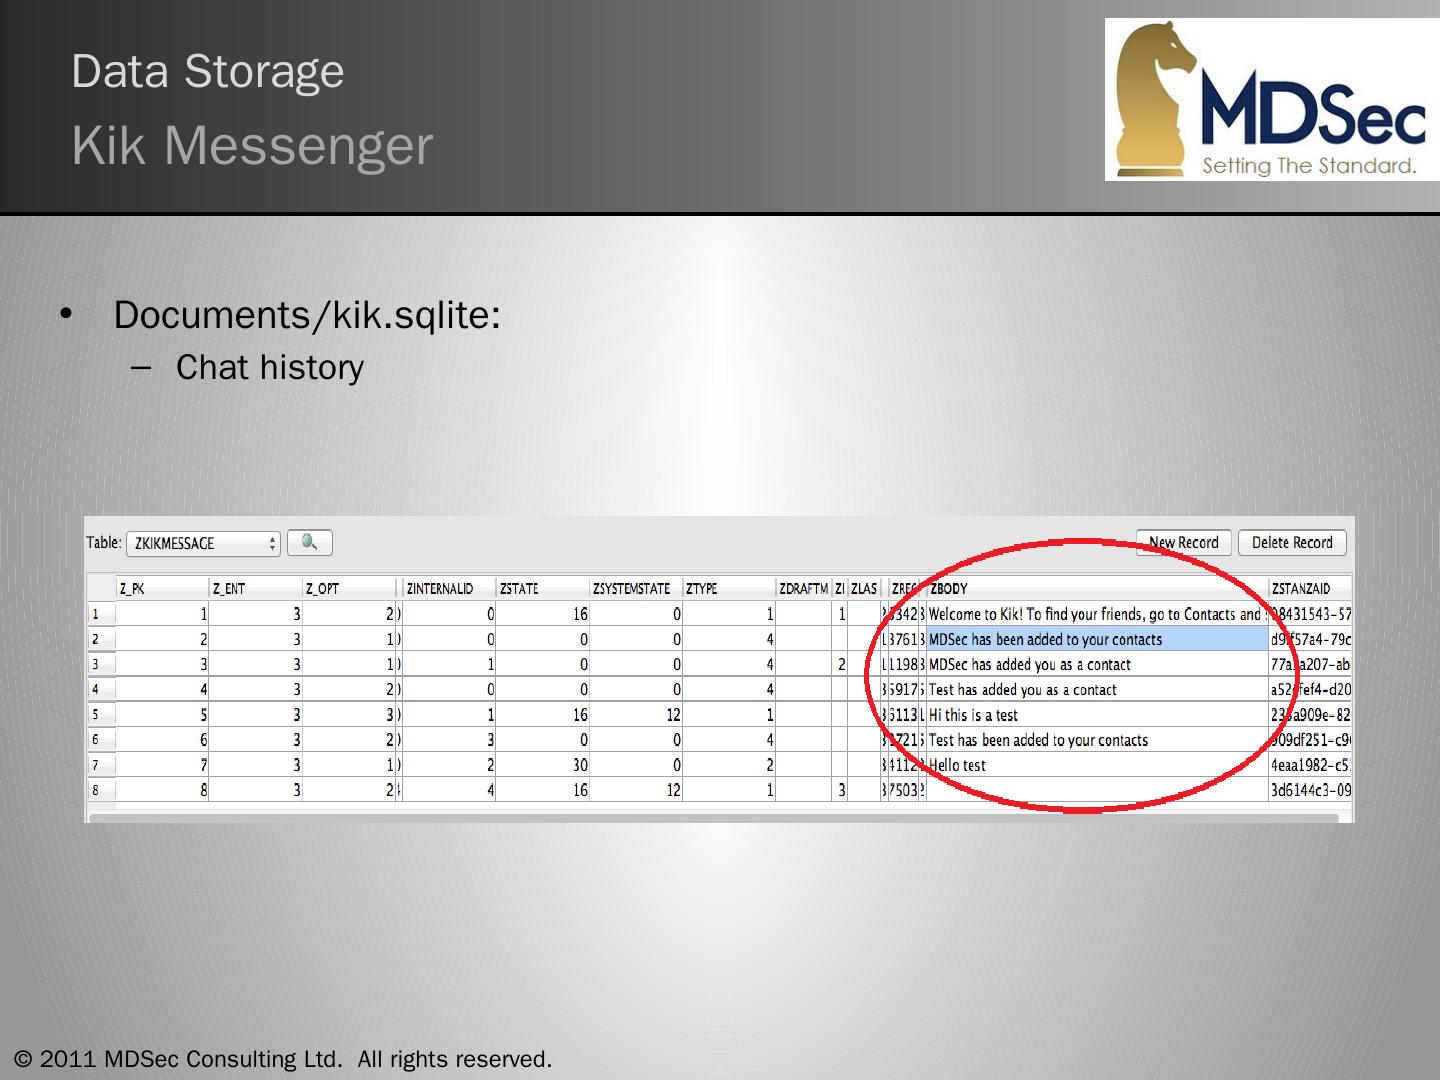Viewport: 1440px width, 1080px height.
Task: Click the ZSTANZAID cell starting with 4eaa1982
Action: [1310, 765]
